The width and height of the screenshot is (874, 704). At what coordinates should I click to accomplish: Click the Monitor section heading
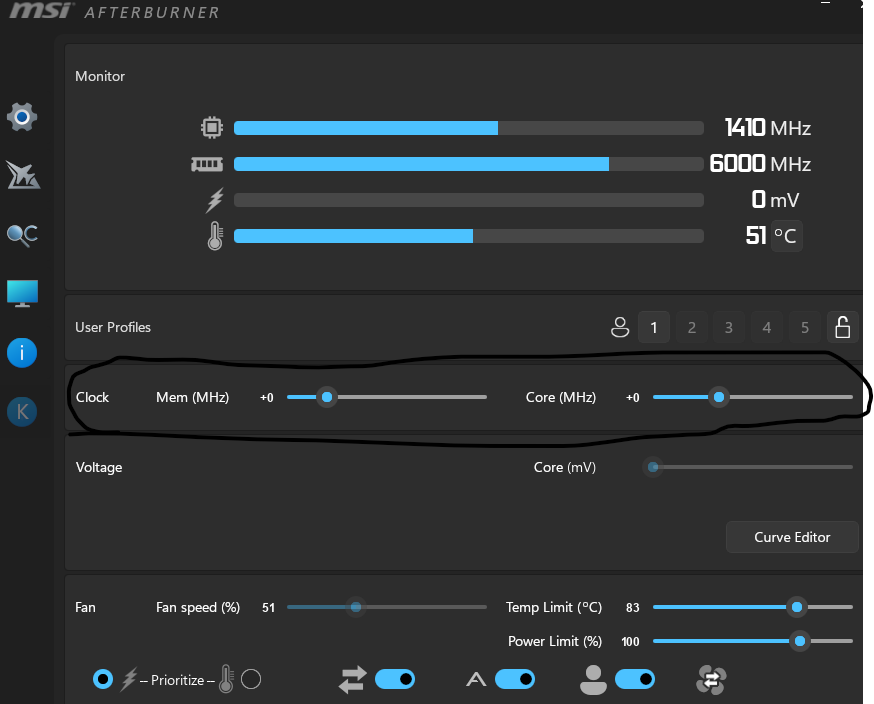100,76
